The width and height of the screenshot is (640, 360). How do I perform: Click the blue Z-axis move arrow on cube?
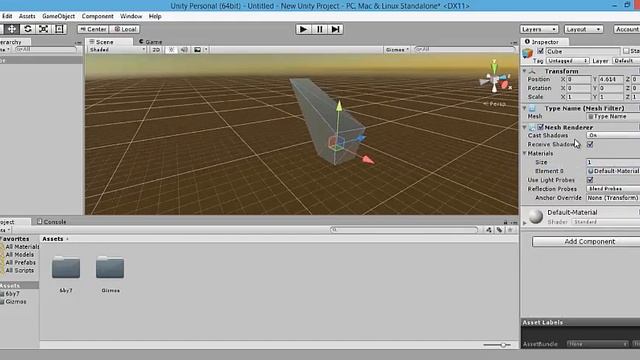(360, 139)
